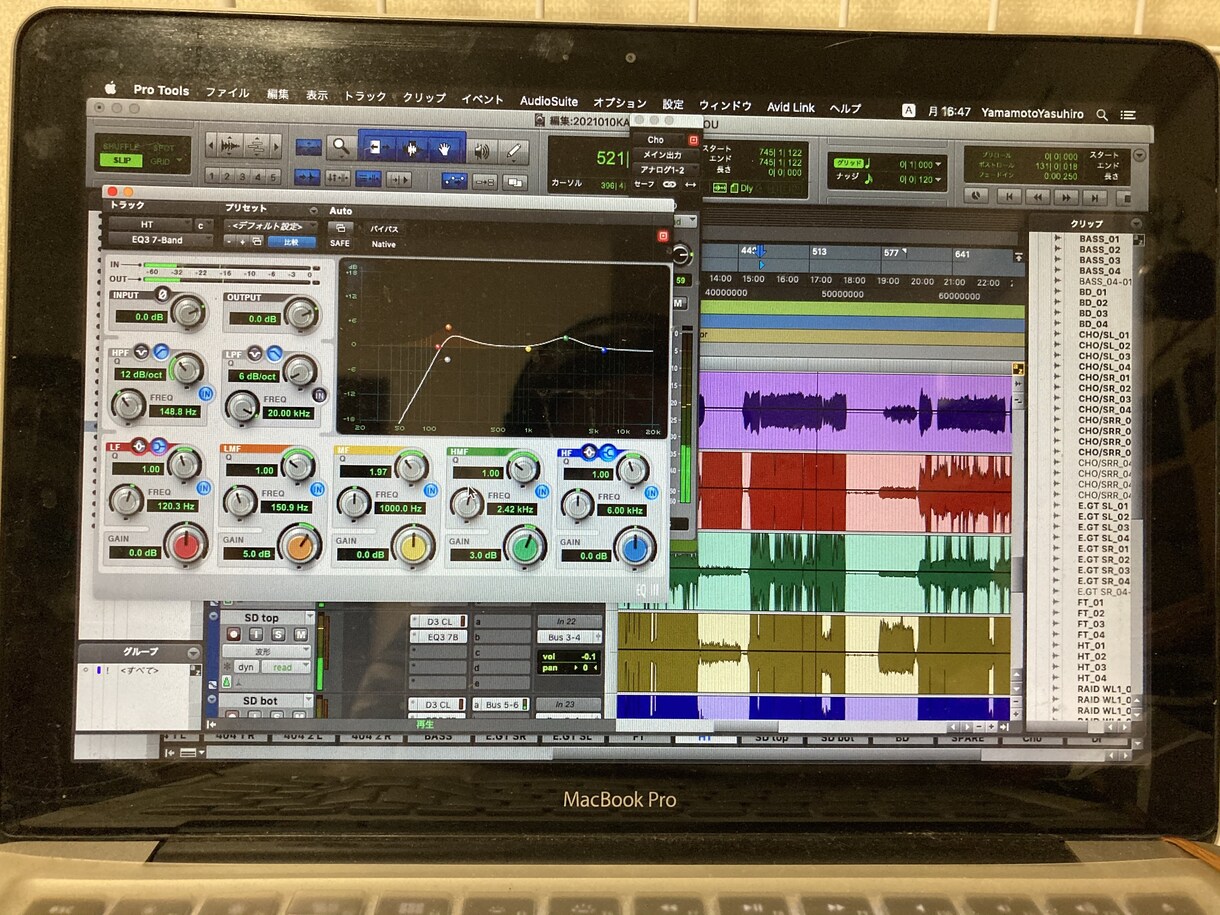1220x915 pixels.
Task: Toggle the LMF band IN button
Action: 317,490
